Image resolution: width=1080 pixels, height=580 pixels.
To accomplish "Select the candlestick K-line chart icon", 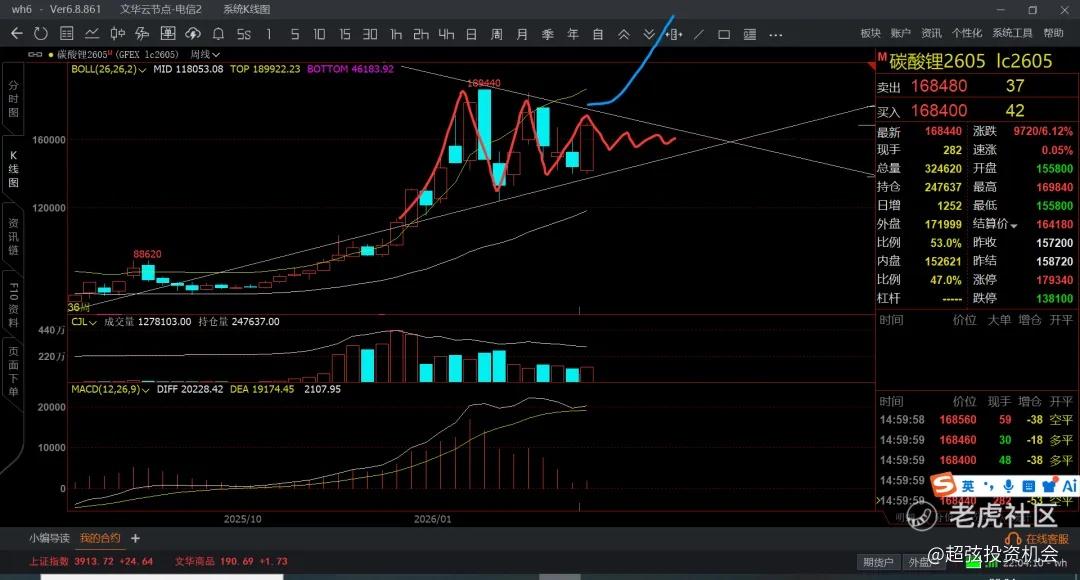I will pyautogui.click(x=117, y=34).
